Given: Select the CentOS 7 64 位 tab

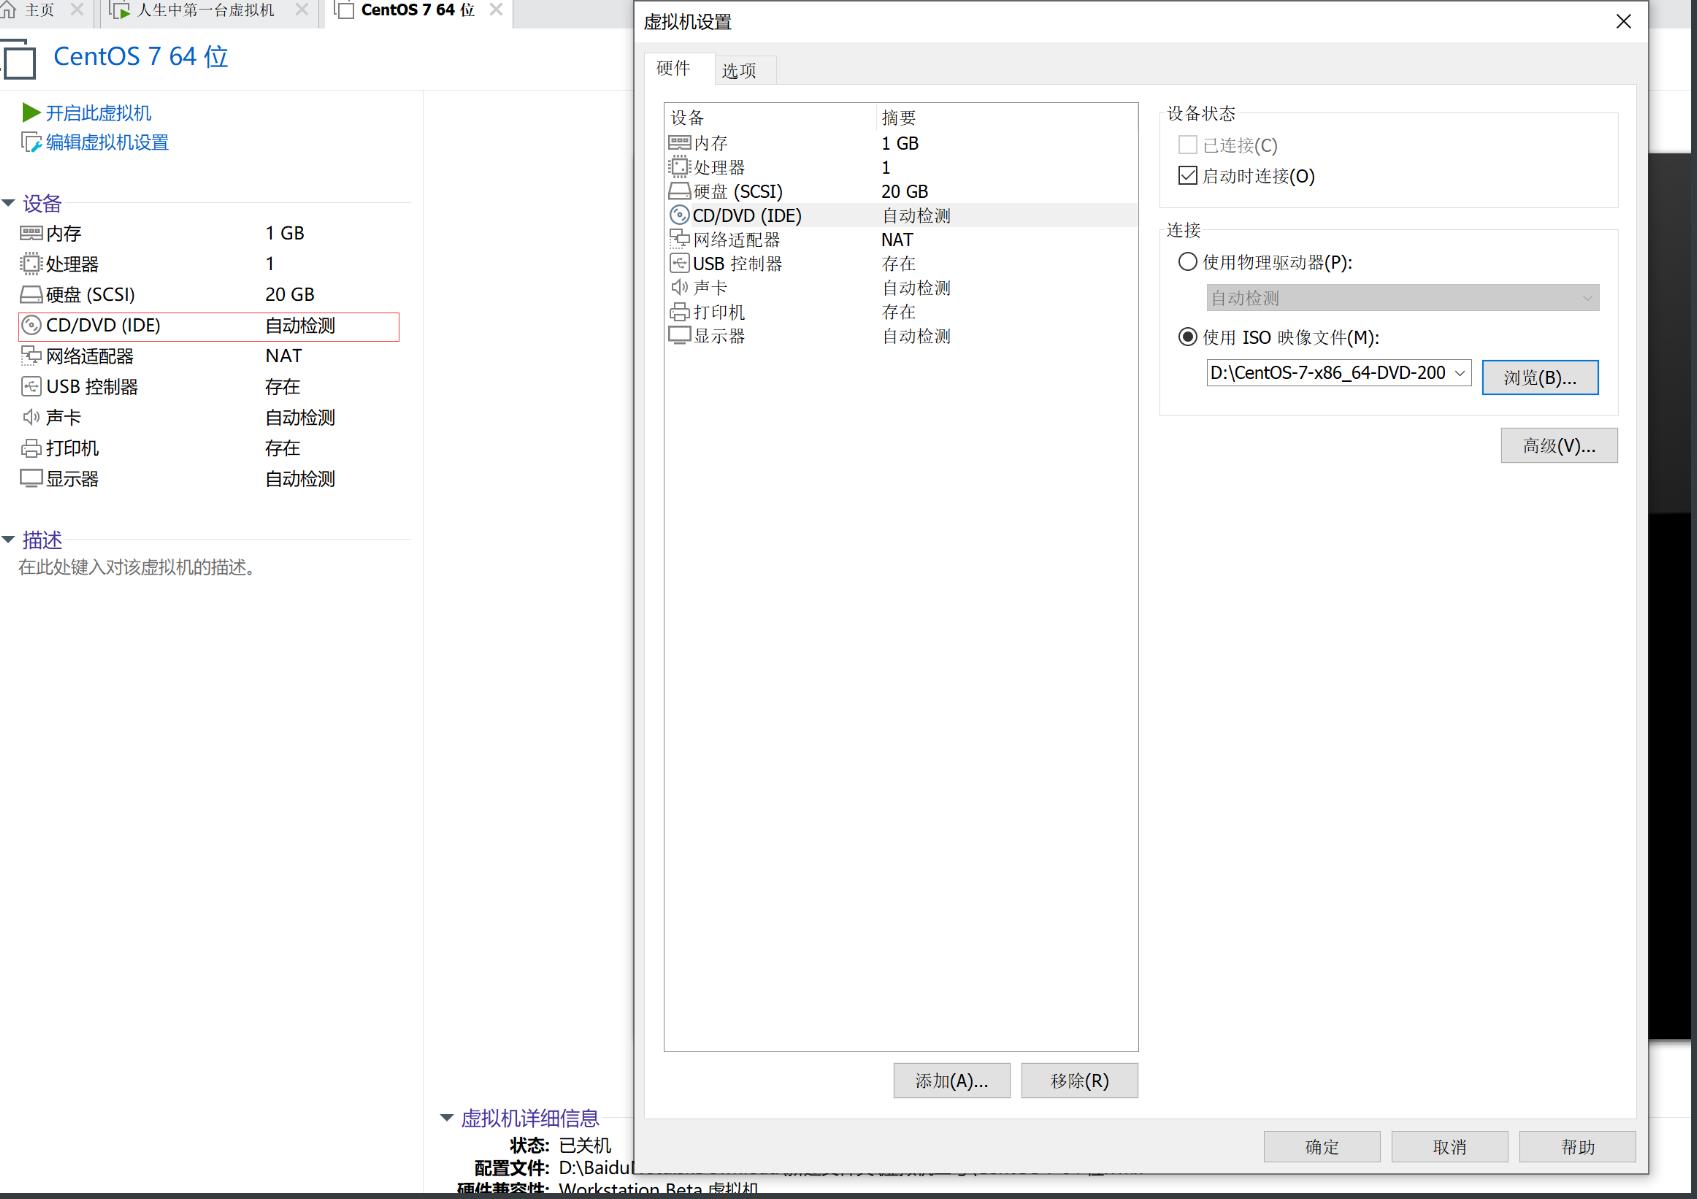Looking at the screenshot, I should coord(417,10).
